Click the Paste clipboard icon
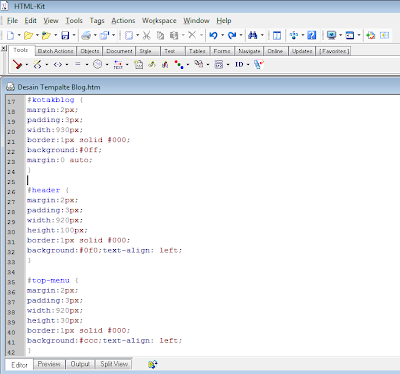Screen dimensions: 400x374 (174, 35)
